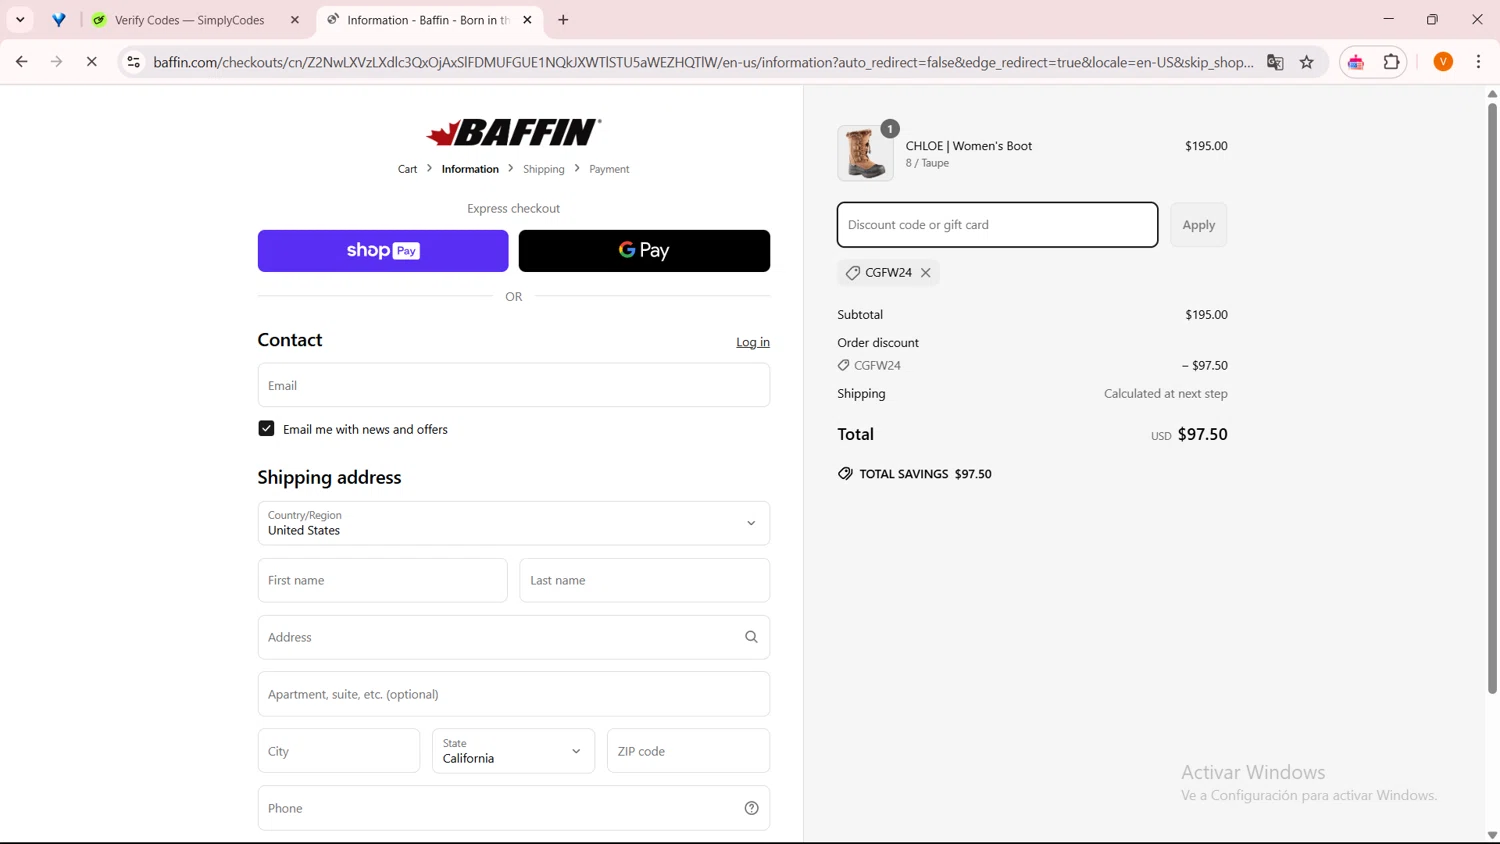
Task: Pay with Shop Pay button
Action: point(383,251)
